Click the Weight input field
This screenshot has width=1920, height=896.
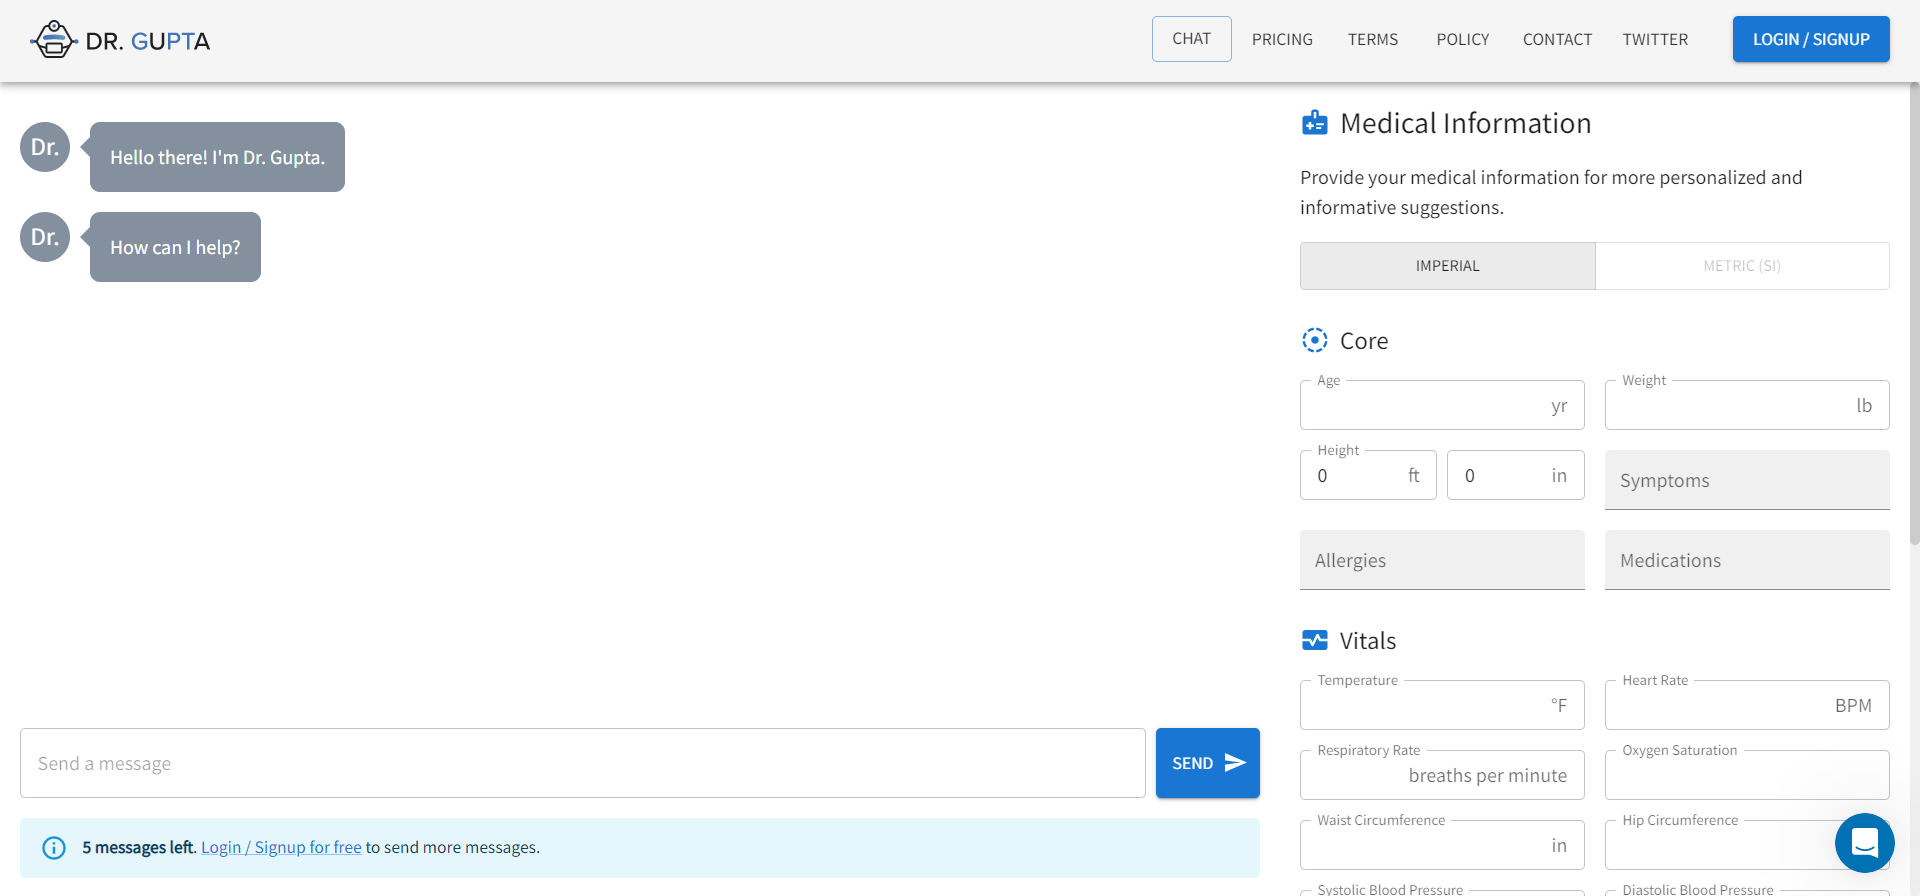tap(1747, 405)
